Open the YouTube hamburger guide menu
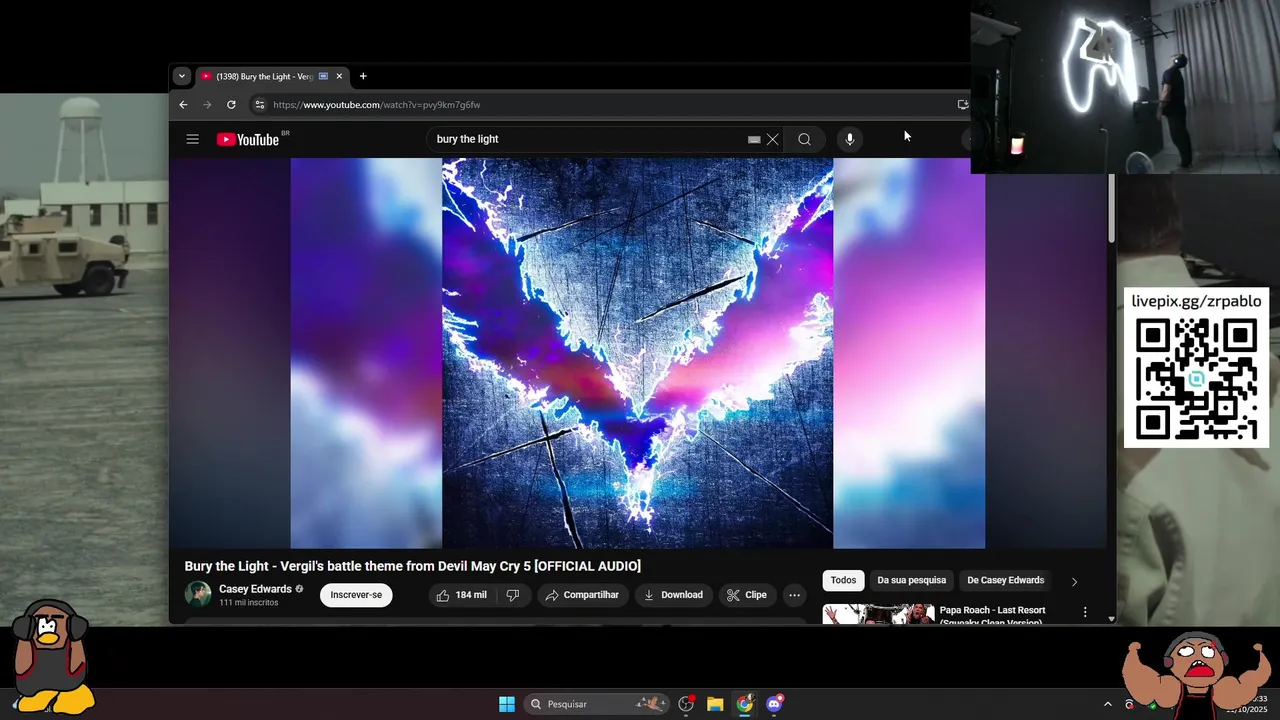Image resolution: width=1280 pixels, height=720 pixels. point(193,139)
